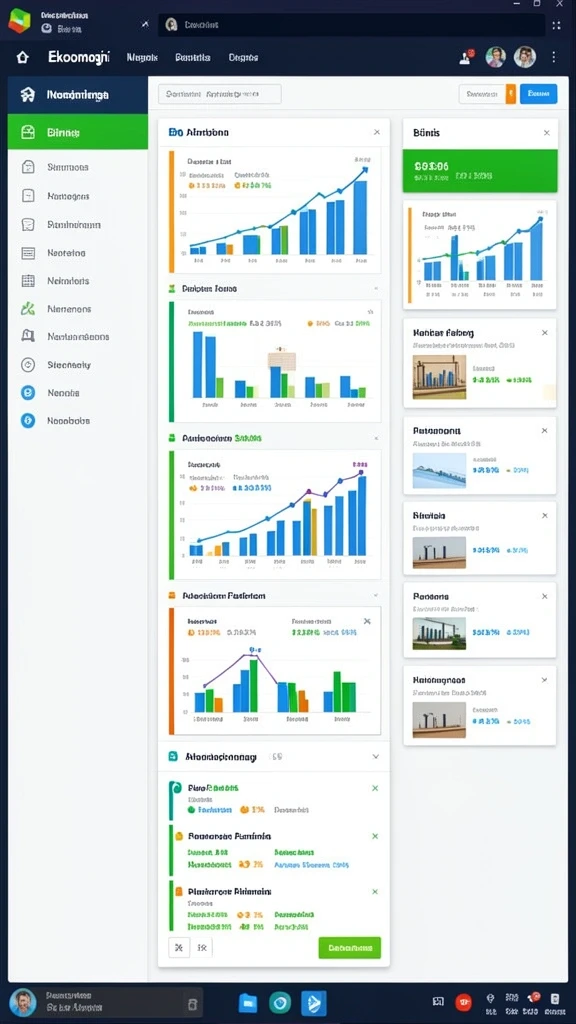Screen dimensions: 576x1024
Task: Open the thumbnail in the Kontos Fobog card
Action: (x=440, y=377)
